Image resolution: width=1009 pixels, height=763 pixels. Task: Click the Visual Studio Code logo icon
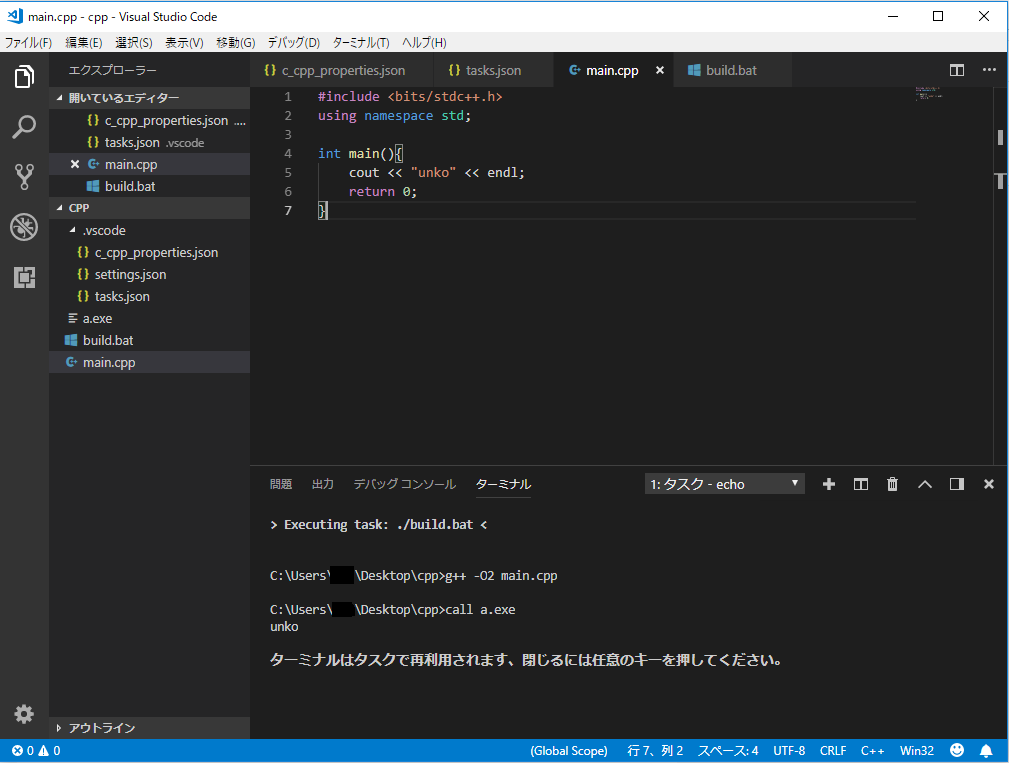pos(14,16)
